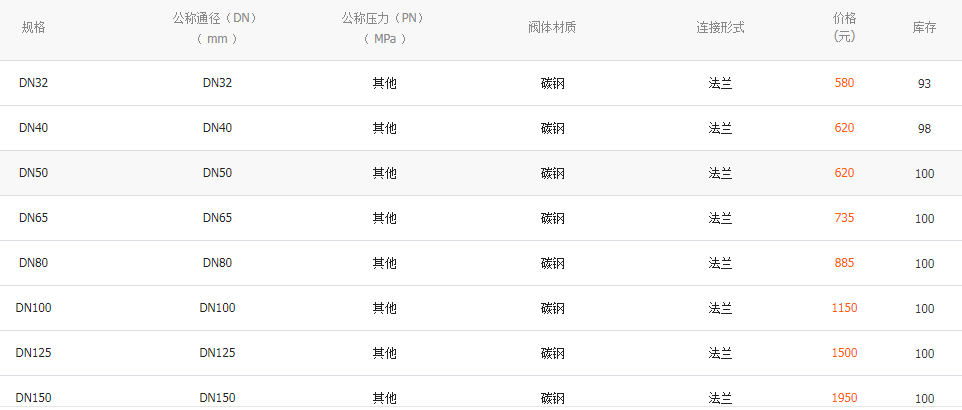Select the 库存 column header

[924, 27]
